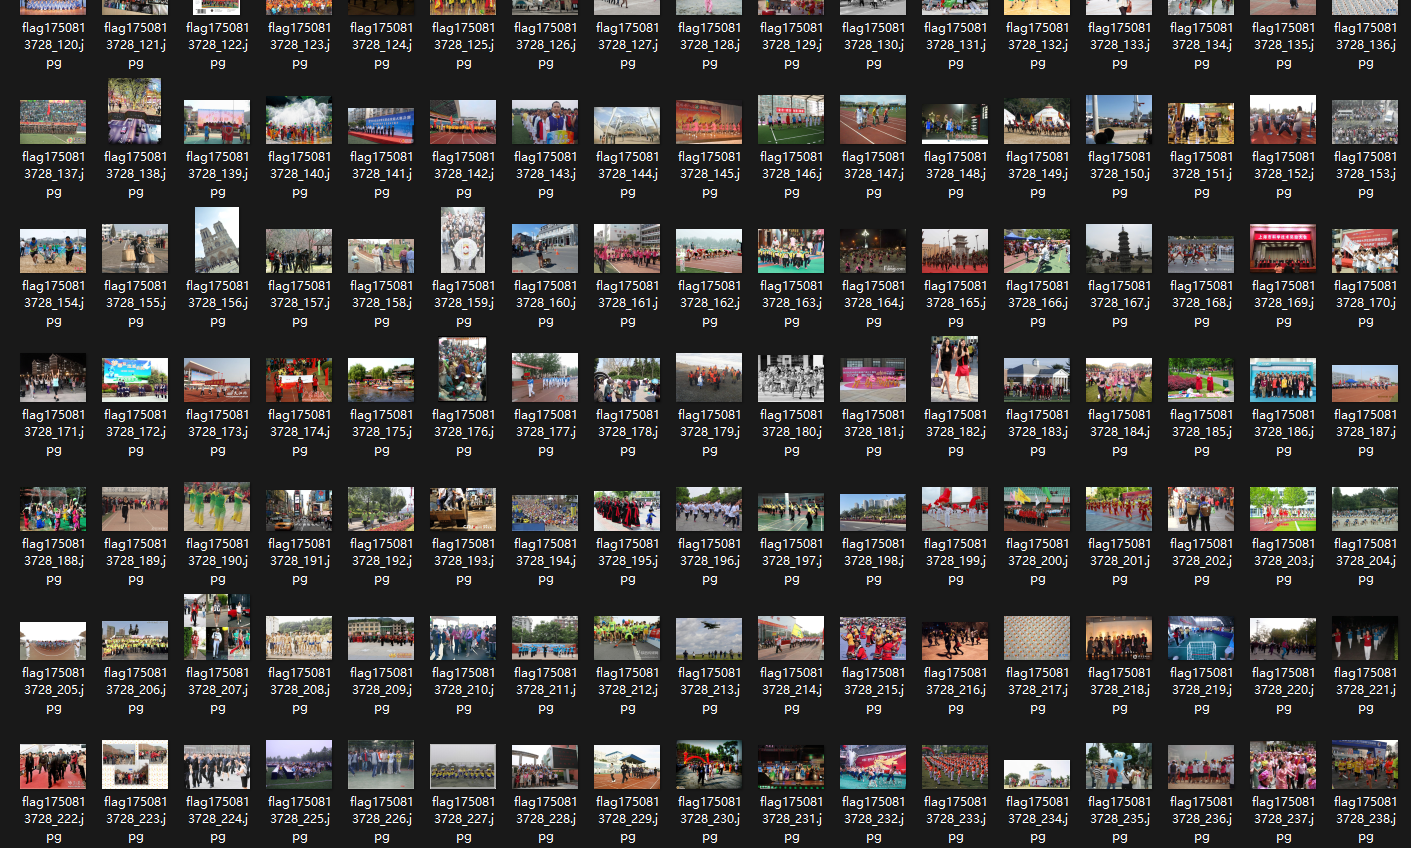This screenshot has width=1411, height=848.
Task: Pick the flag1750813728_186.jpg thumbnail
Action: point(1283,380)
